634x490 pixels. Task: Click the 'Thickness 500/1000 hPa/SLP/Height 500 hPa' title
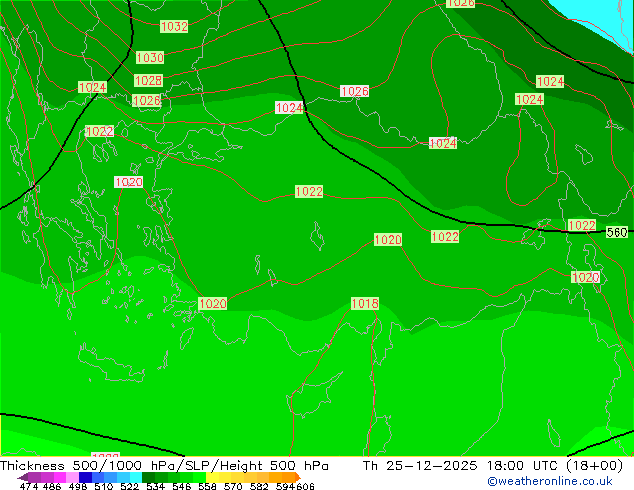pyautogui.click(x=164, y=466)
